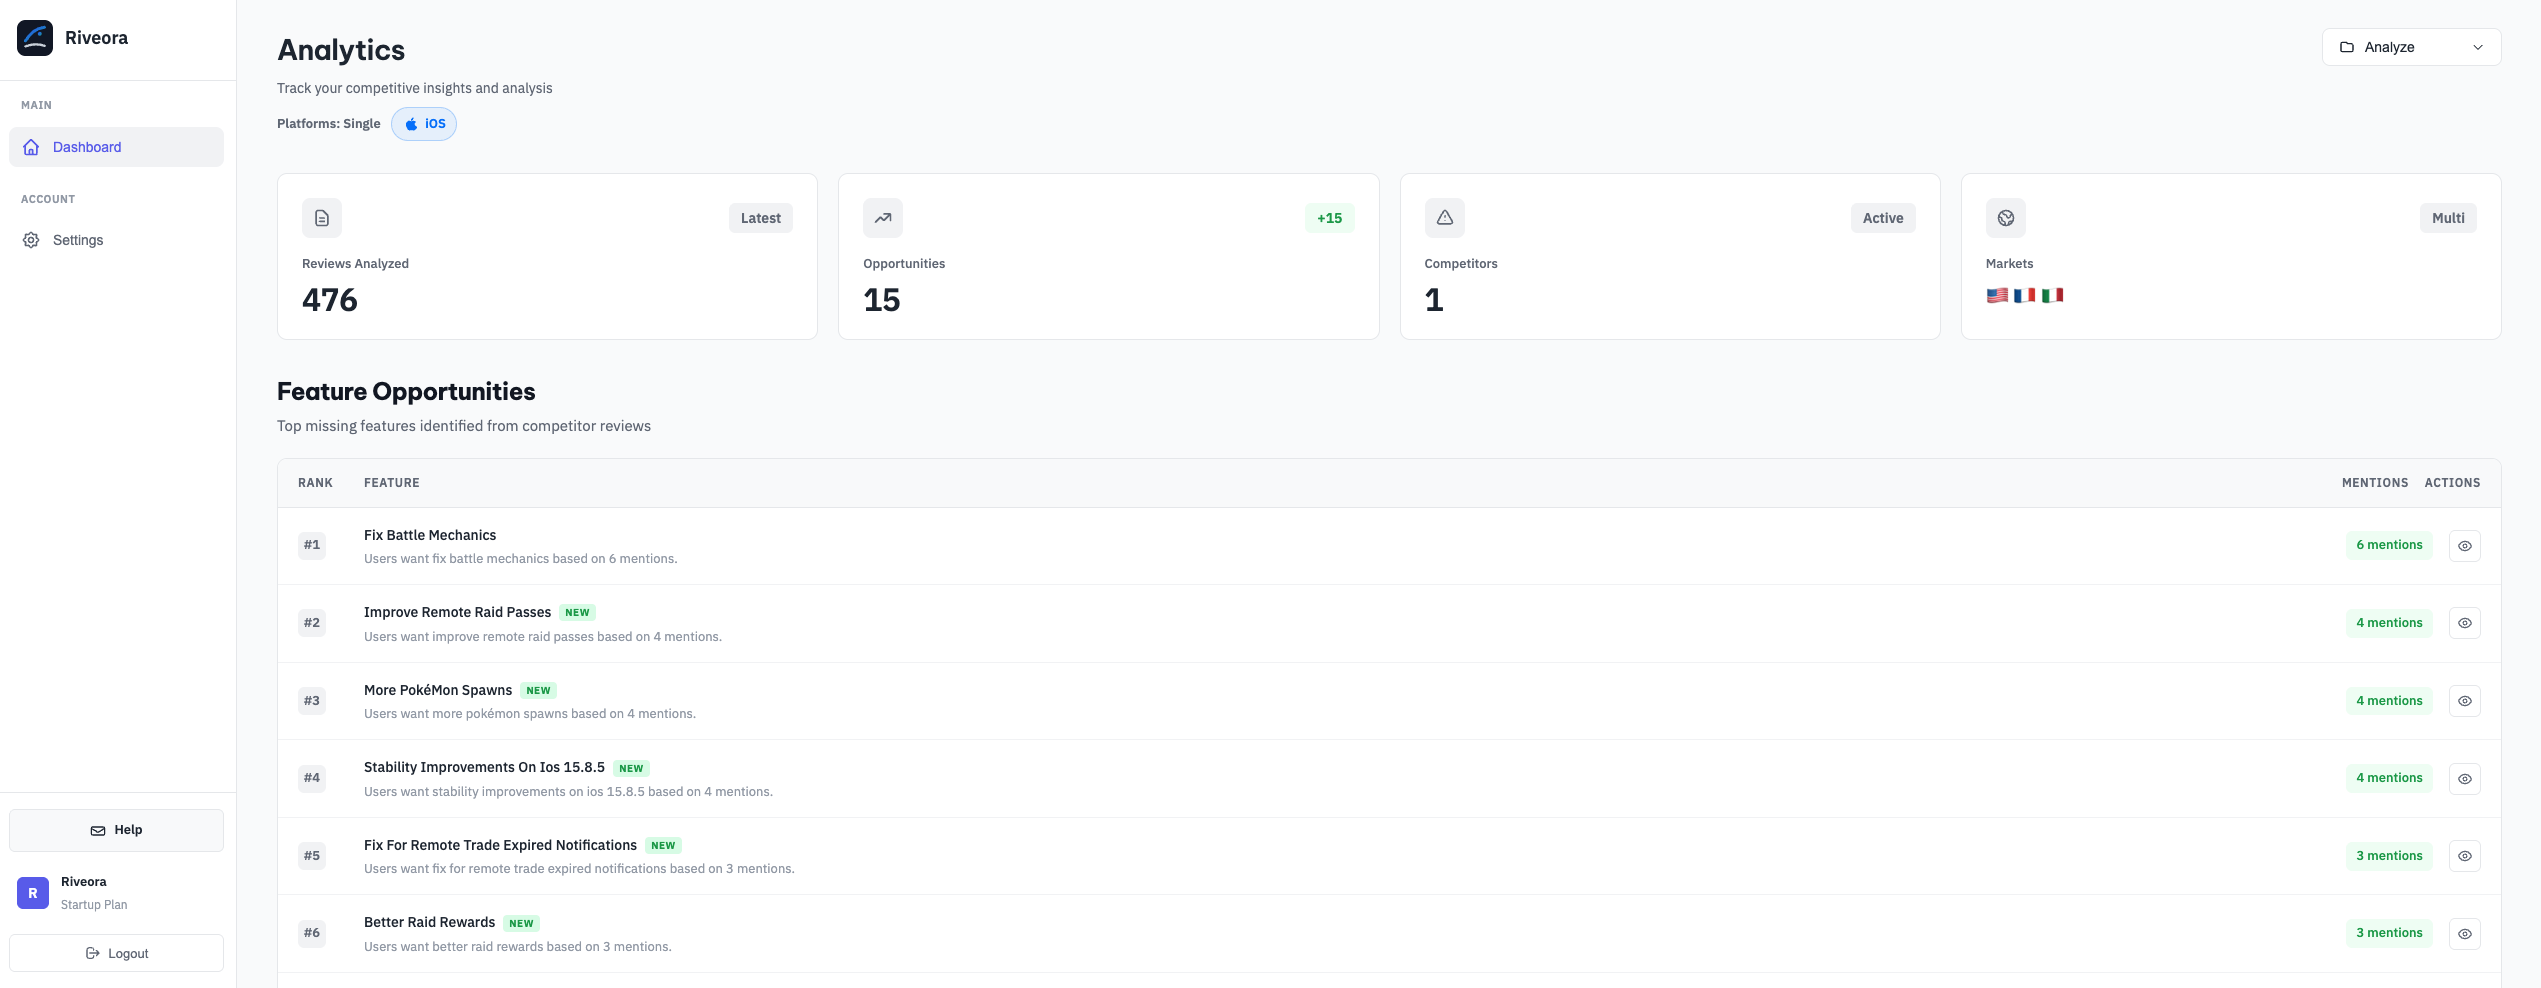The height and width of the screenshot is (988, 2541).
Task: Open Settings via the gear icon
Action: point(30,240)
